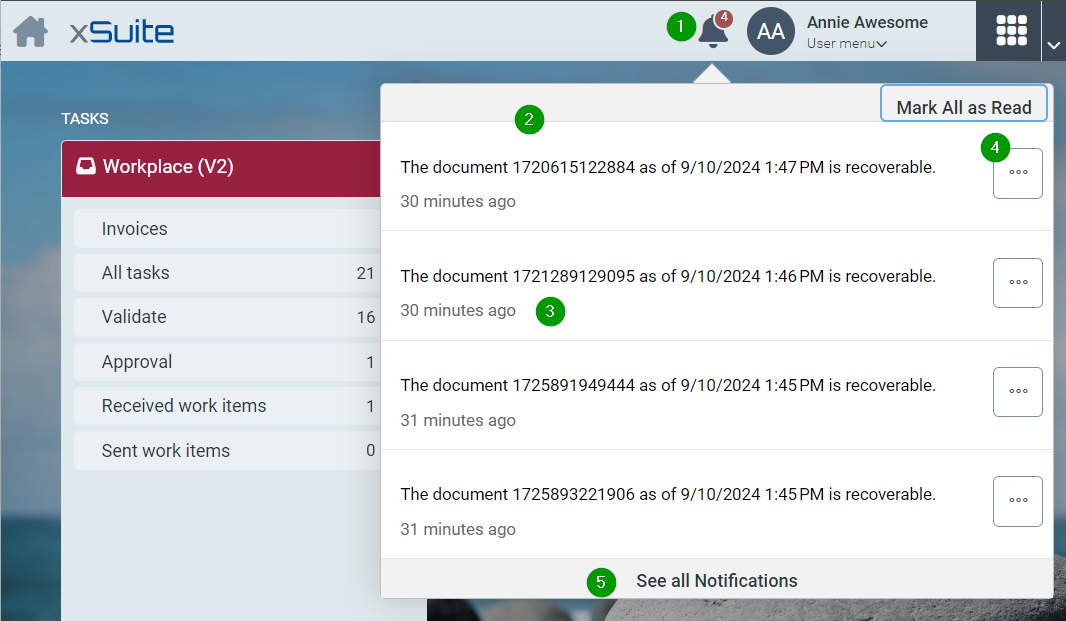Open the apps grid launcher

click(1011, 31)
